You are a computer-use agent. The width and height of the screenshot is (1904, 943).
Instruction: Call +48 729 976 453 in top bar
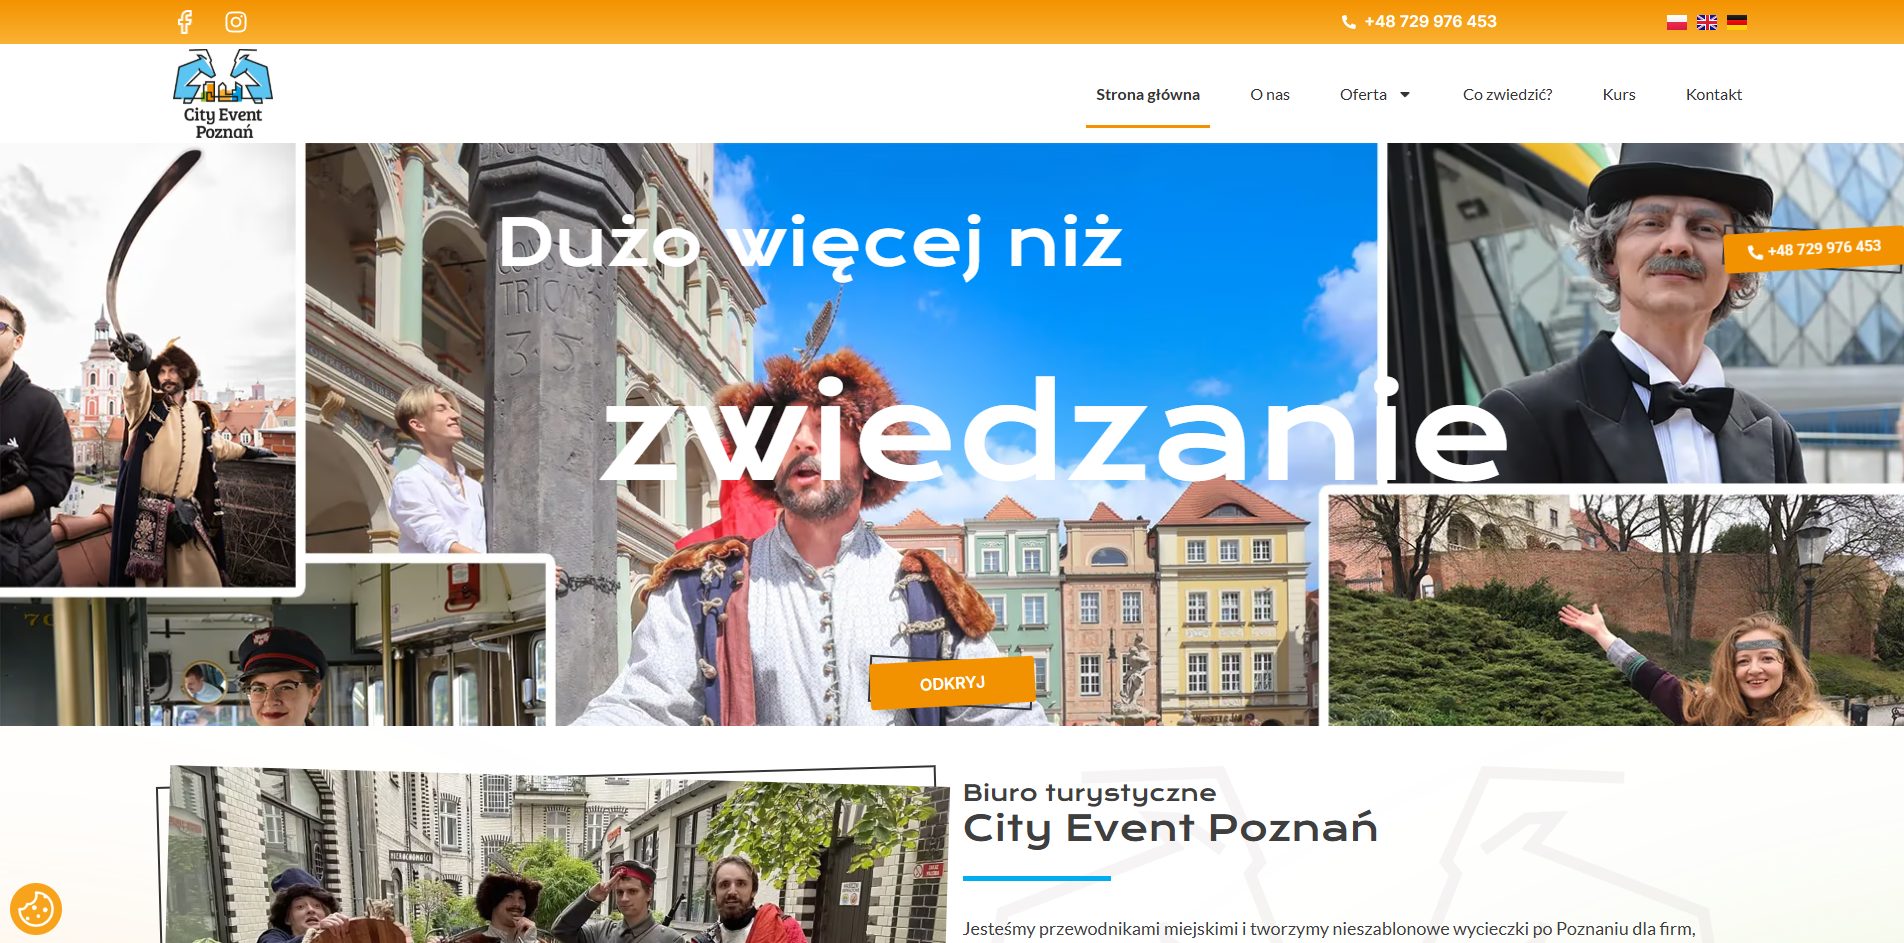coord(1430,22)
